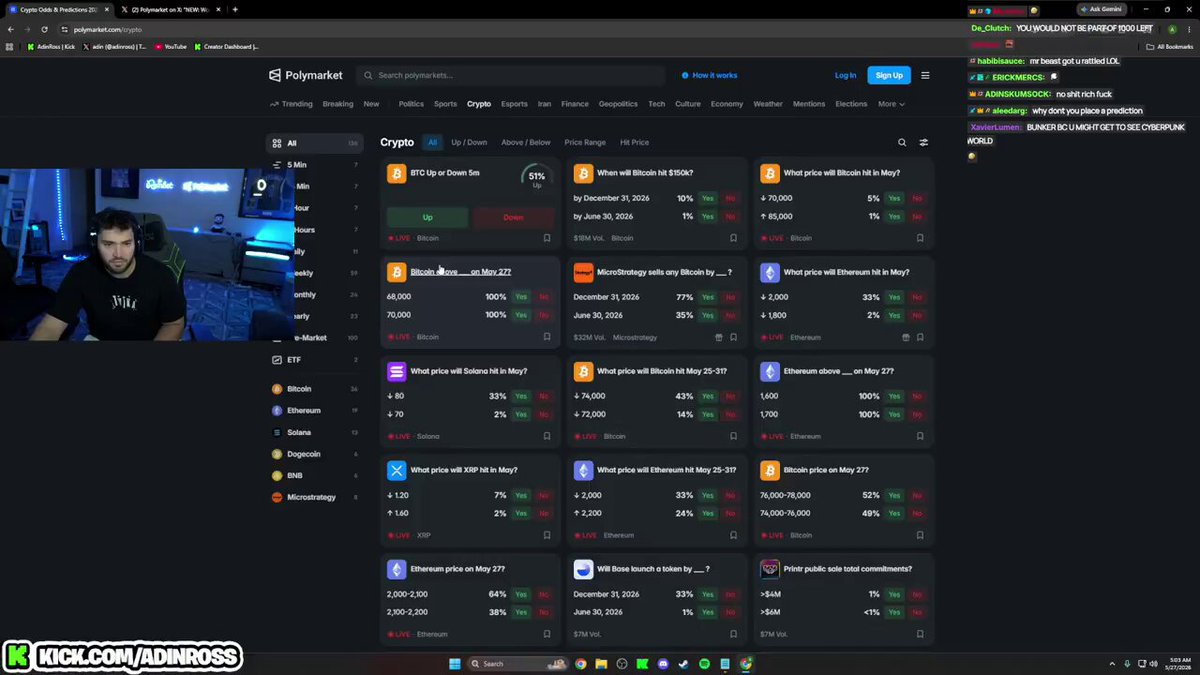Select the All category with grid icon in sidebar
1200x675 pixels.
click(x=315, y=143)
